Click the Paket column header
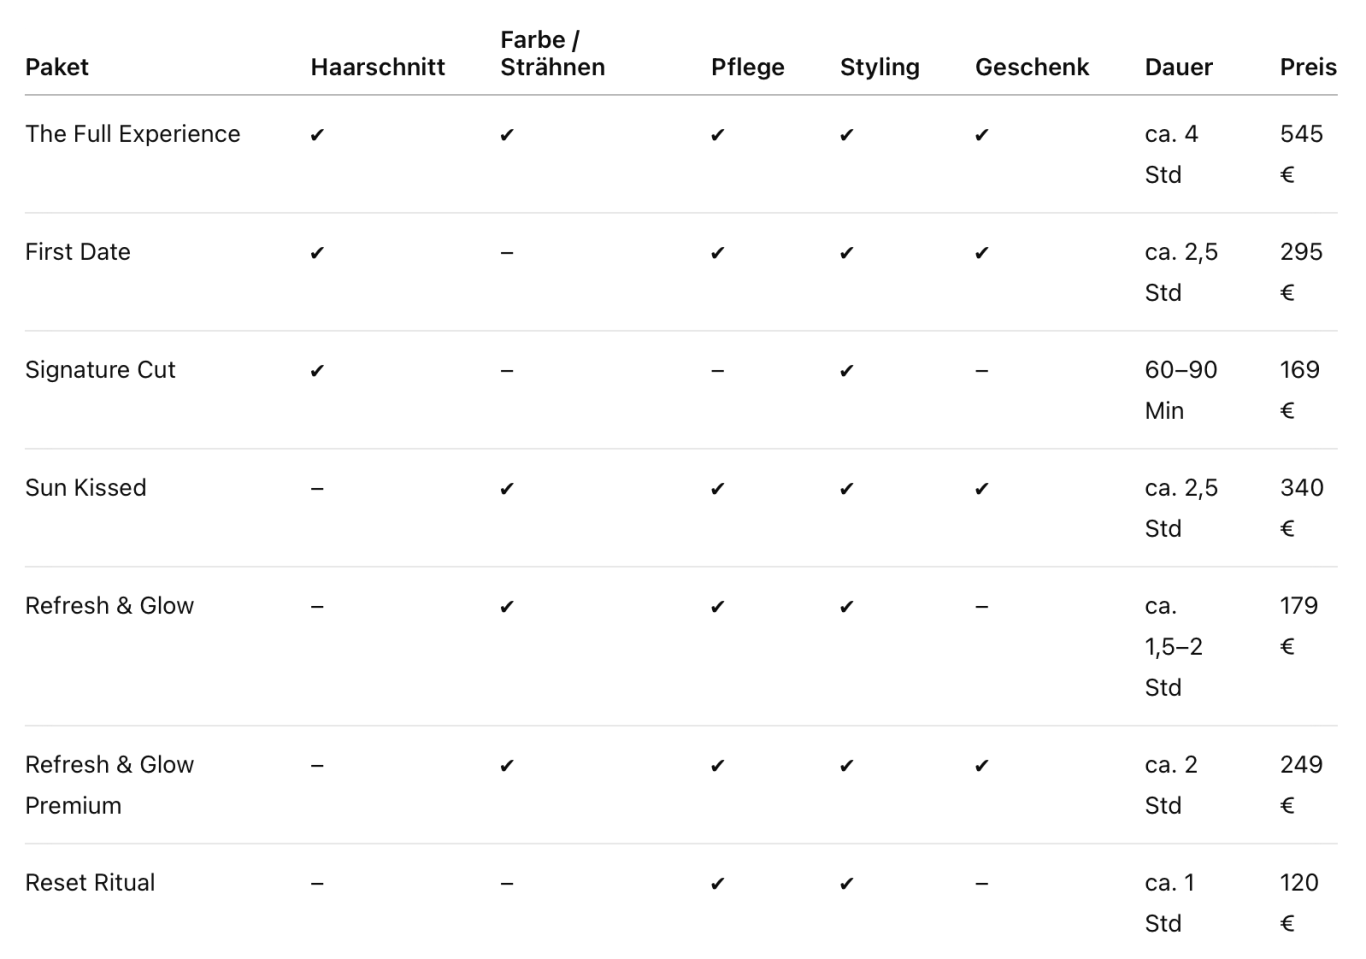 [x=57, y=67]
